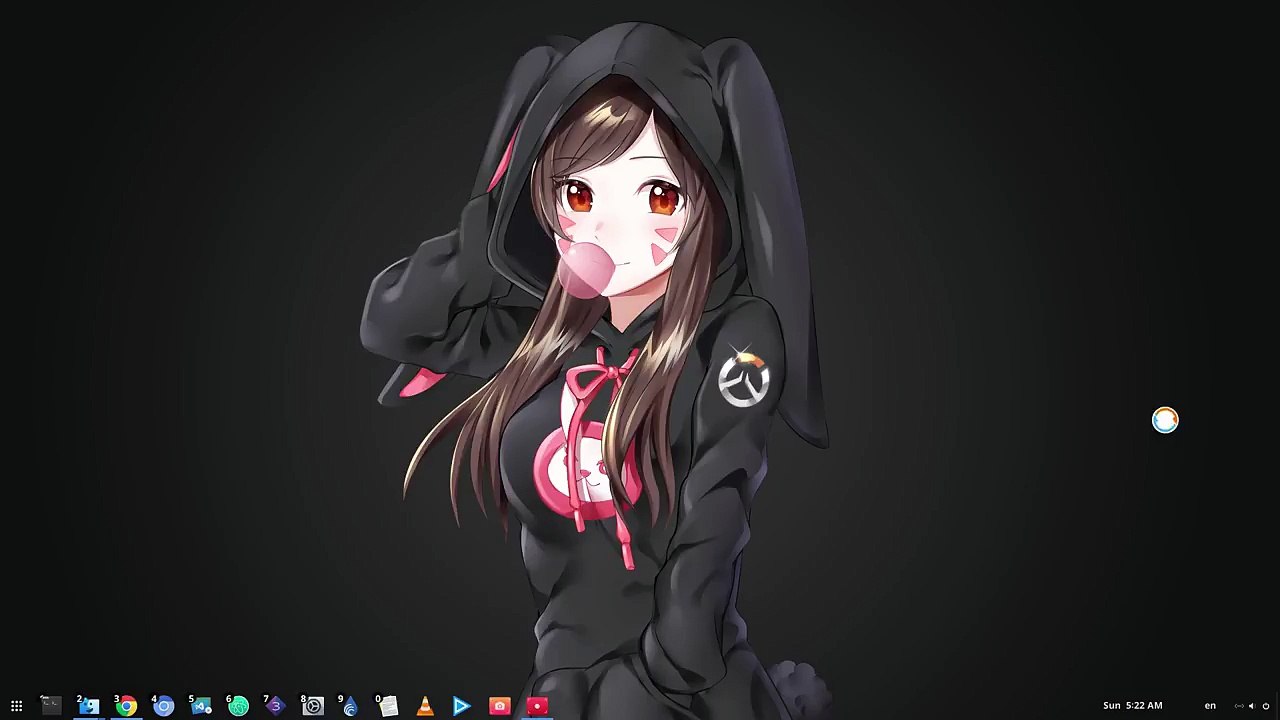Open the green GitKraken dock icon
Screen dimensions: 1280x720
click(238, 706)
